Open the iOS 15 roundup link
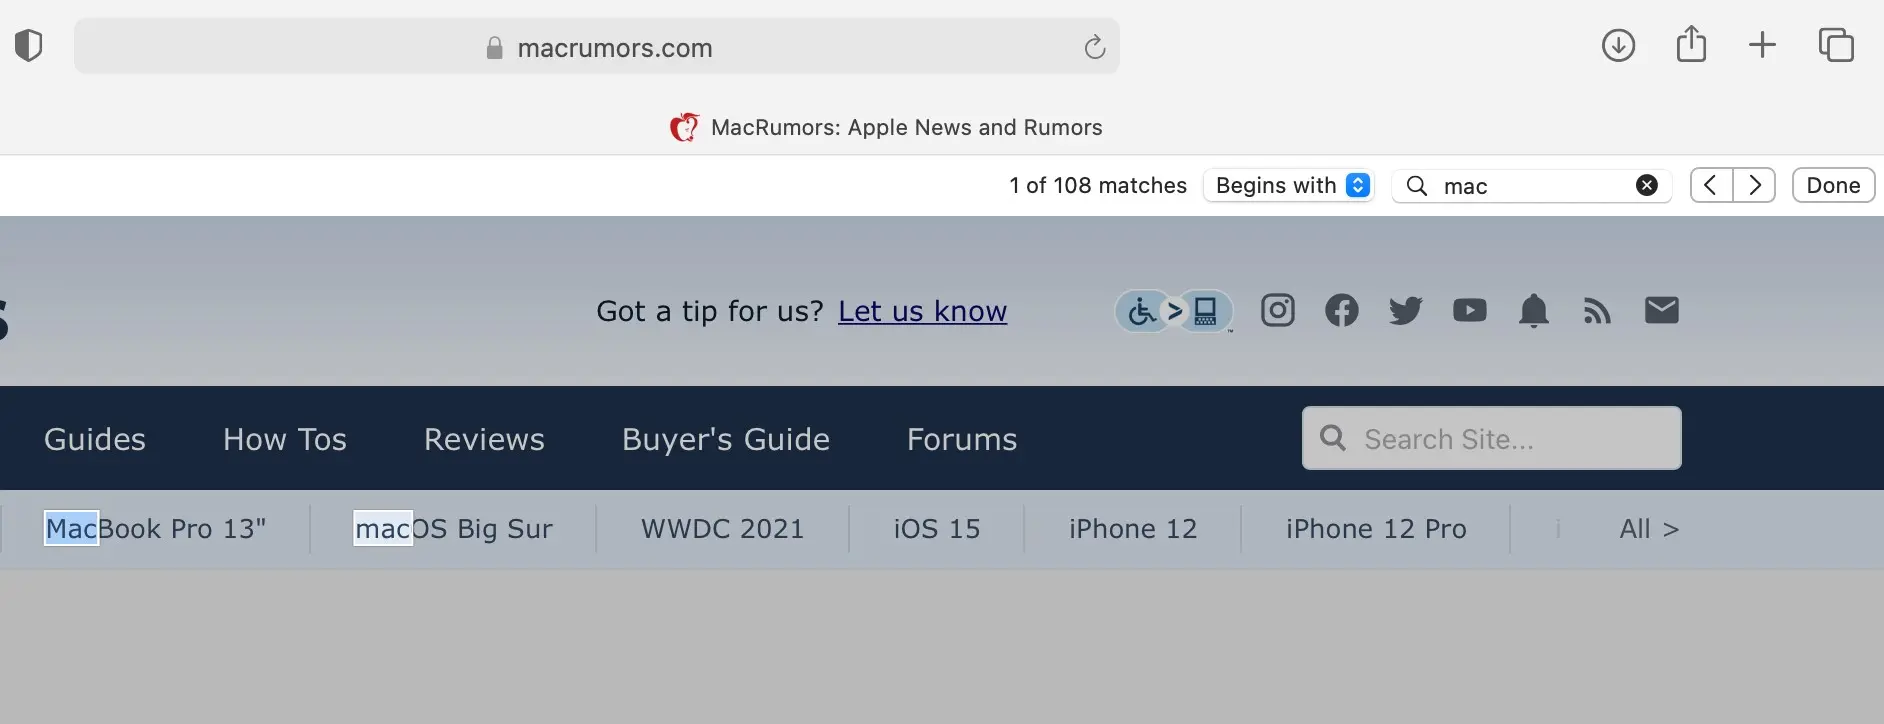Screen dimensions: 1884x724 point(937,528)
